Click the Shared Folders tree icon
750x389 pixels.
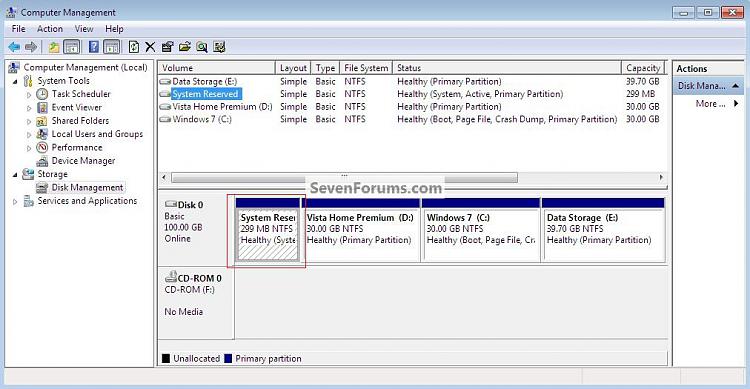pyautogui.click(x=42, y=121)
